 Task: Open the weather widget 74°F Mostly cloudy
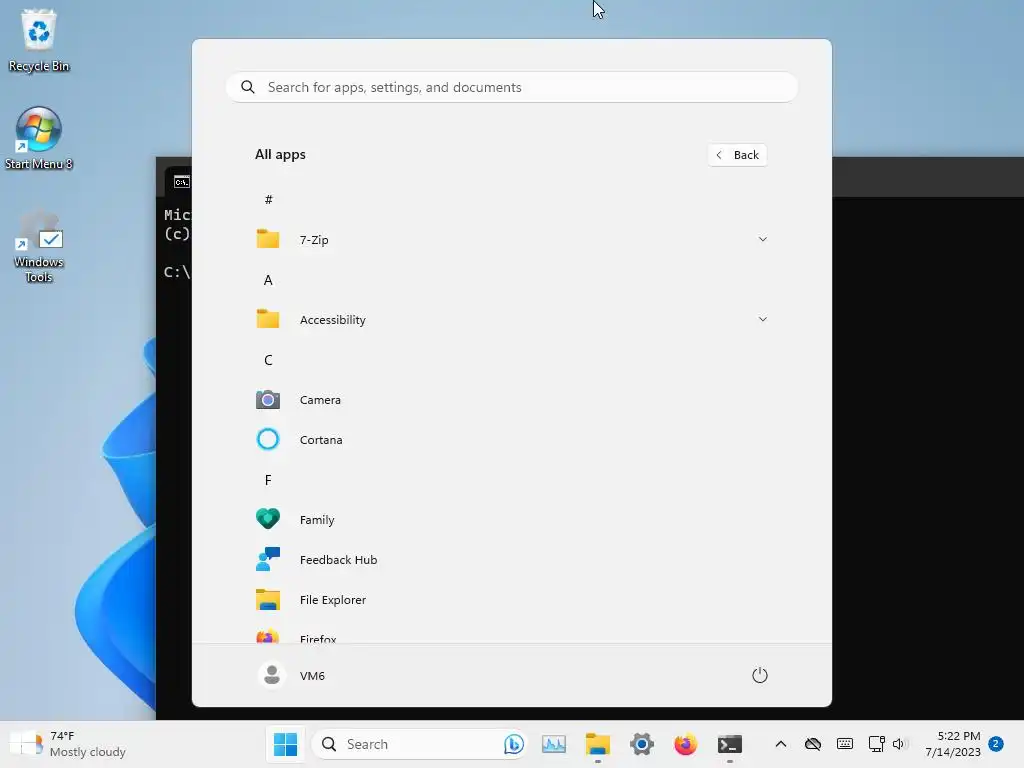tap(69, 744)
